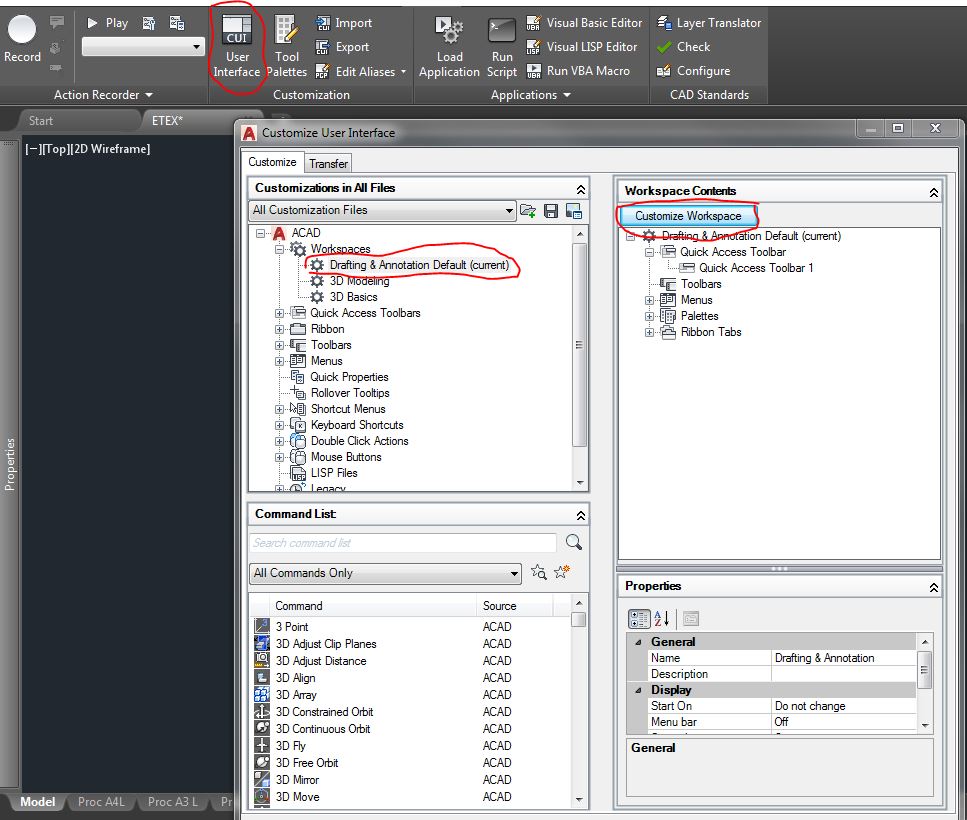Open Layer Translator tool
The width and height of the screenshot is (967, 820).
tap(709, 23)
